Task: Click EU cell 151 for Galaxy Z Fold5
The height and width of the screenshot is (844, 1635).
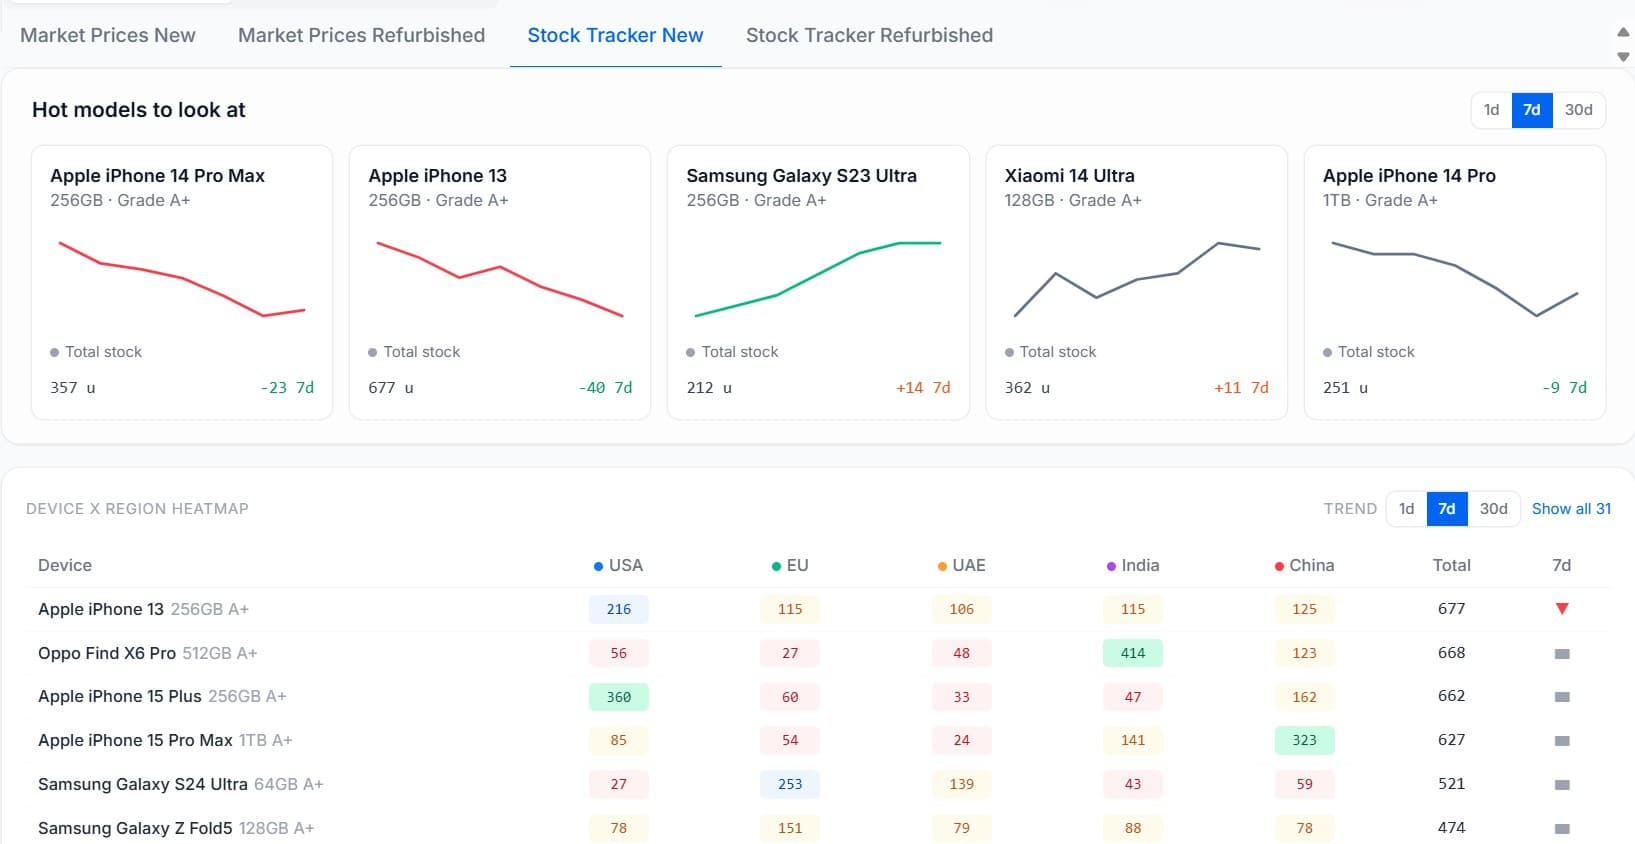Action: click(790, 828)
